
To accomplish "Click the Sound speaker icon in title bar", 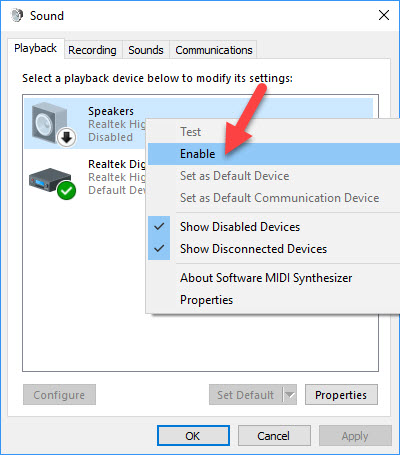I will pos(17,15).
